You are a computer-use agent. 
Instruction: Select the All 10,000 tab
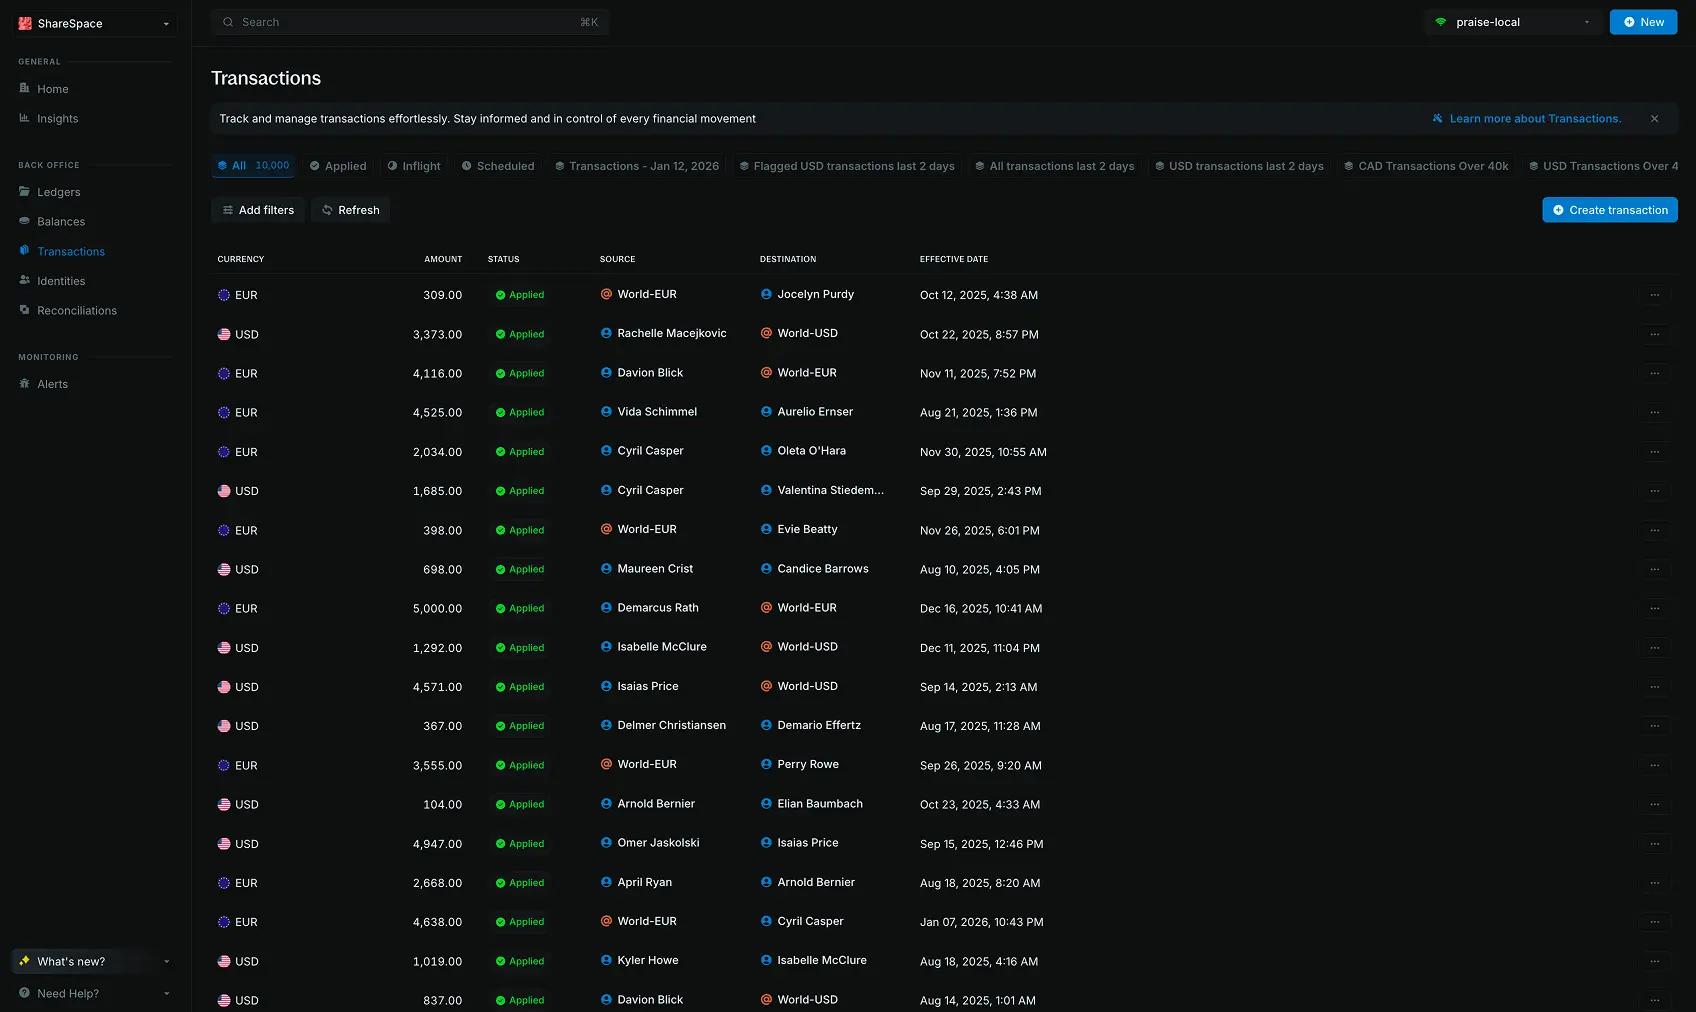[253, 166]
